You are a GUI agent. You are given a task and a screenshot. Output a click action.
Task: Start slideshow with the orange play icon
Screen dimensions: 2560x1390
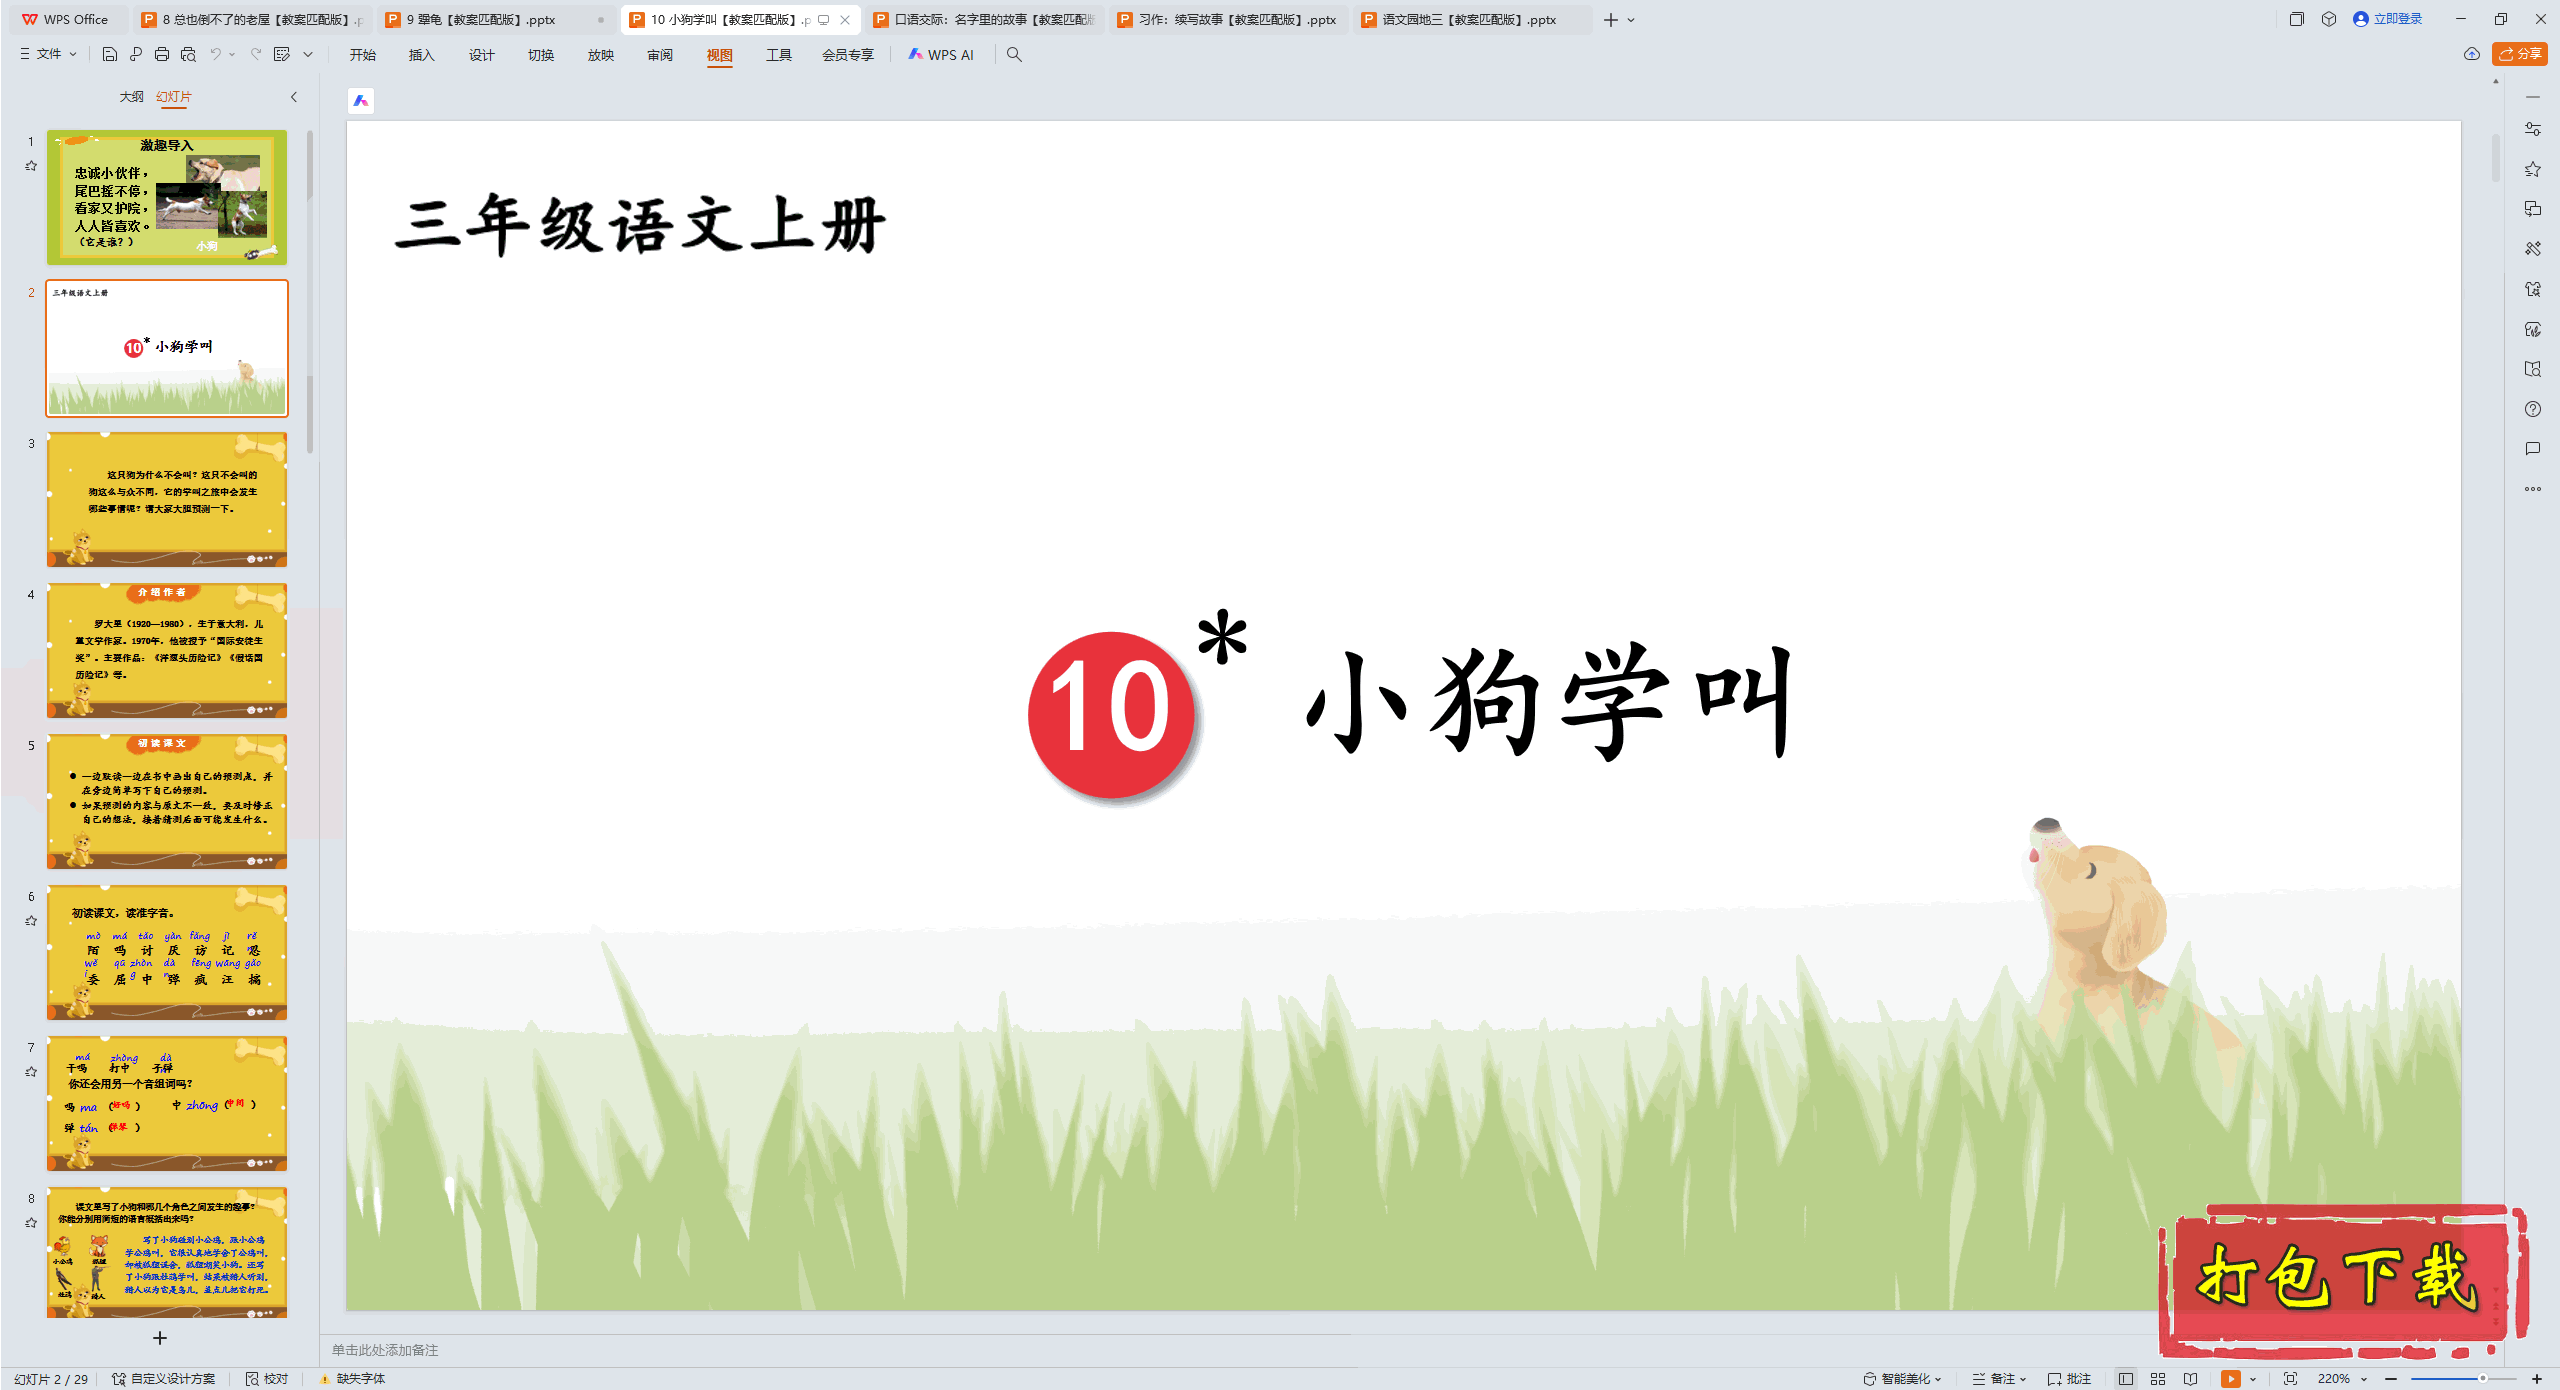[x=2231, y=1378]
